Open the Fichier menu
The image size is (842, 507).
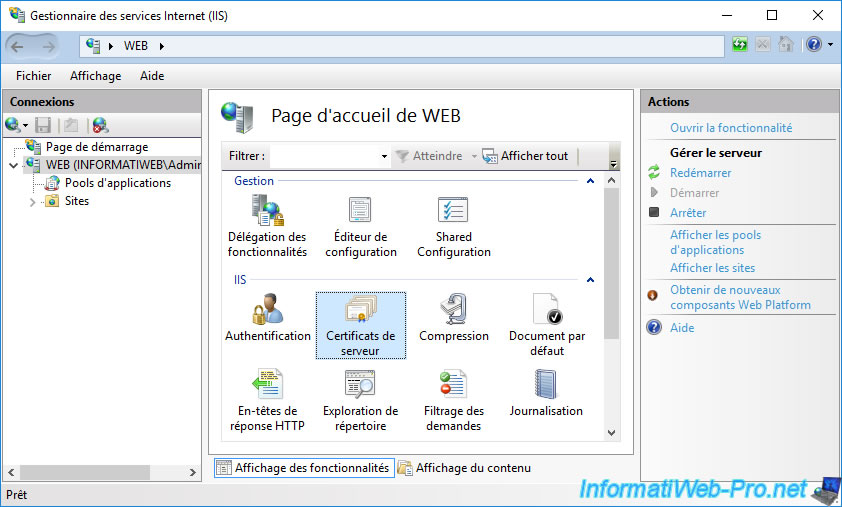point(33,76)
